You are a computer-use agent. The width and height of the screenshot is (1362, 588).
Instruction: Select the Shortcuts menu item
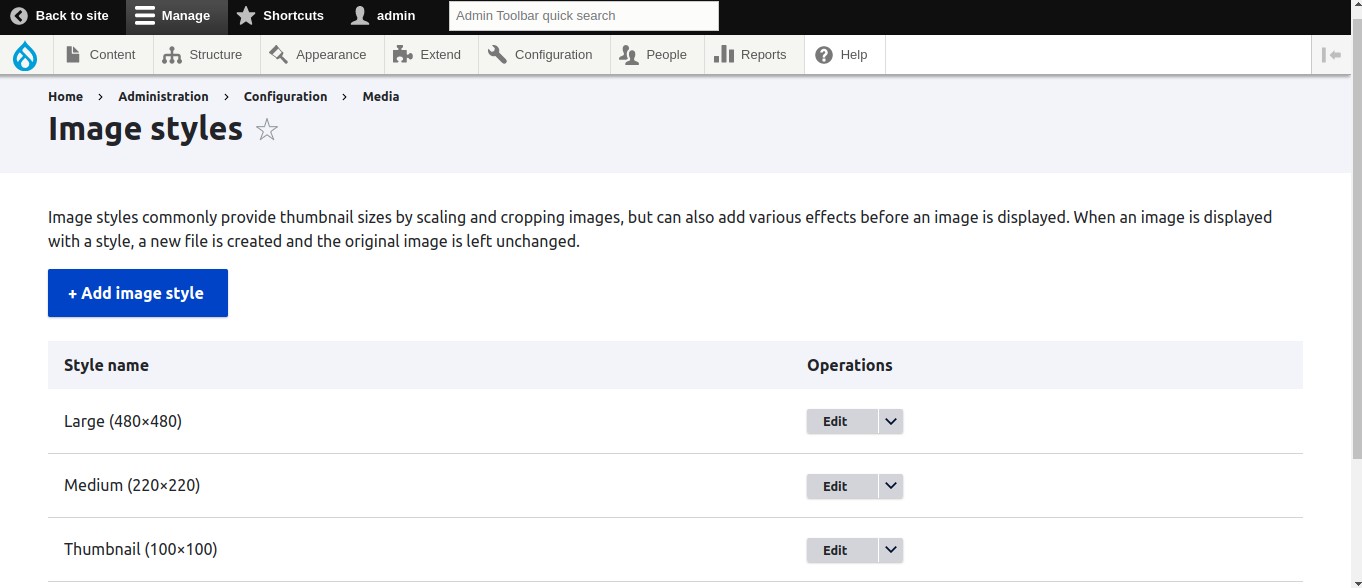[280, 15]
